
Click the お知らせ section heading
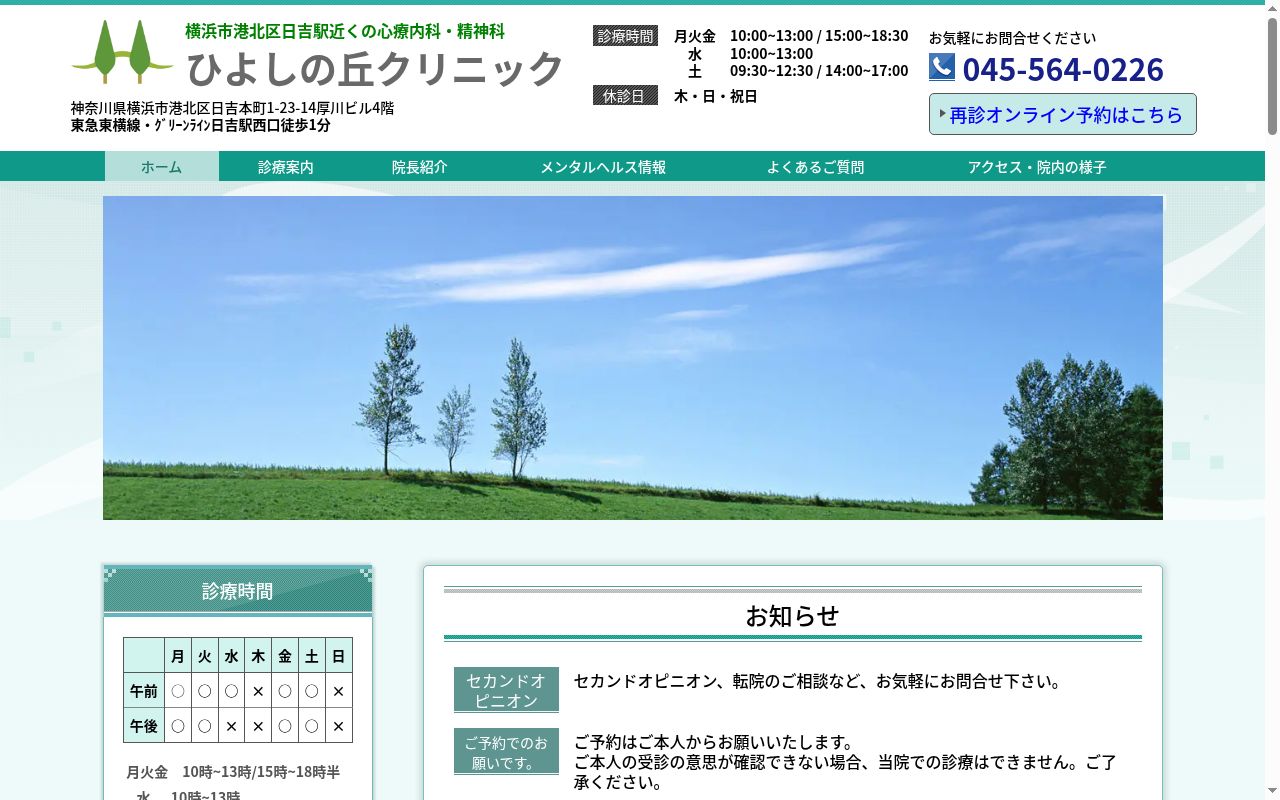pyautogui.click(x=793, y=615)
